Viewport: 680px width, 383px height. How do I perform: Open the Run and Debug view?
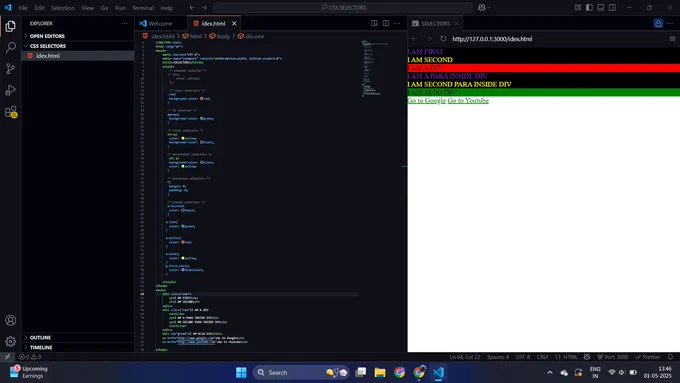(x=10, y=90)
